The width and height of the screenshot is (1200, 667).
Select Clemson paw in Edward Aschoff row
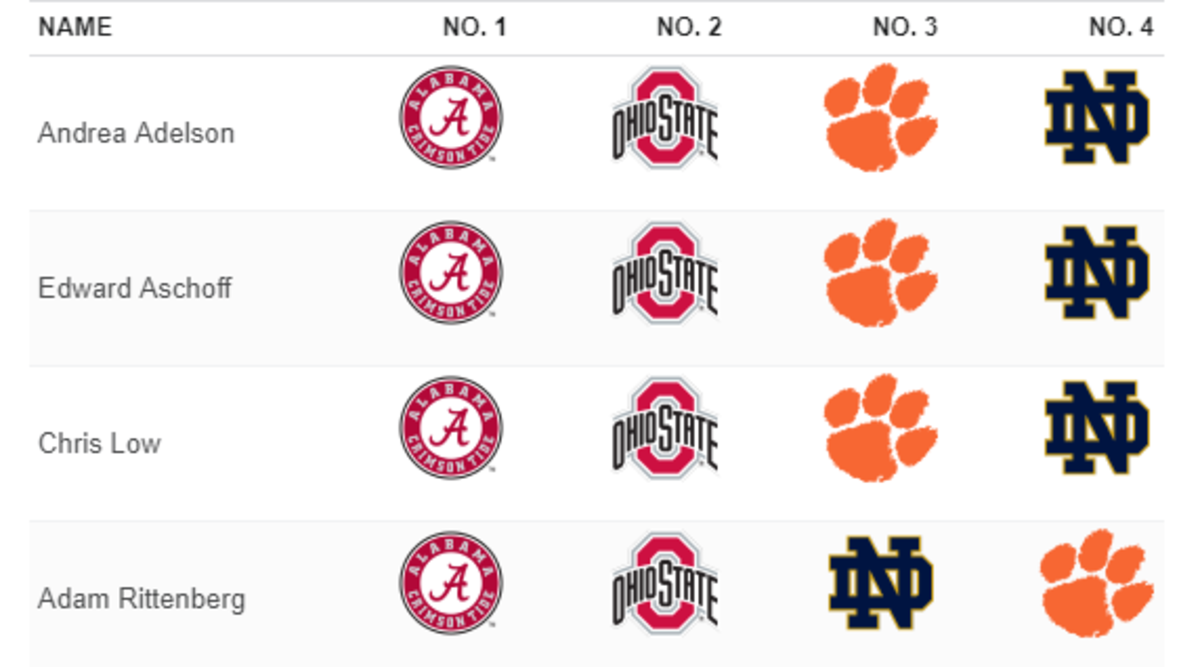click(x=881, y=273)
